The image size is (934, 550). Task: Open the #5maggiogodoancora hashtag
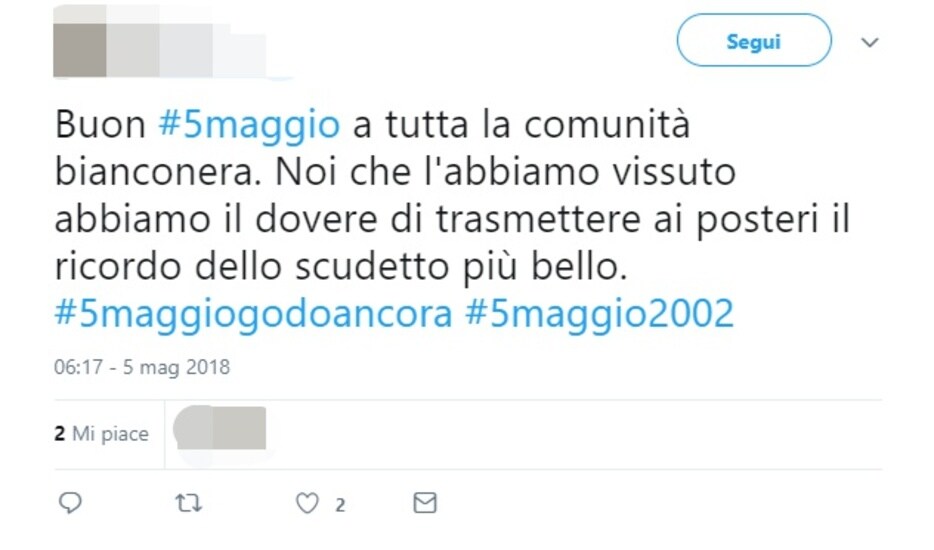[x=253, y=314]
